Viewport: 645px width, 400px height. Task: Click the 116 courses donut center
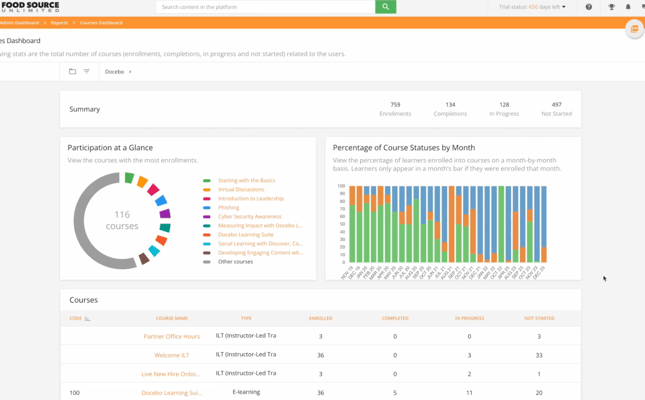pyautogui.click(x=122, y=220)
